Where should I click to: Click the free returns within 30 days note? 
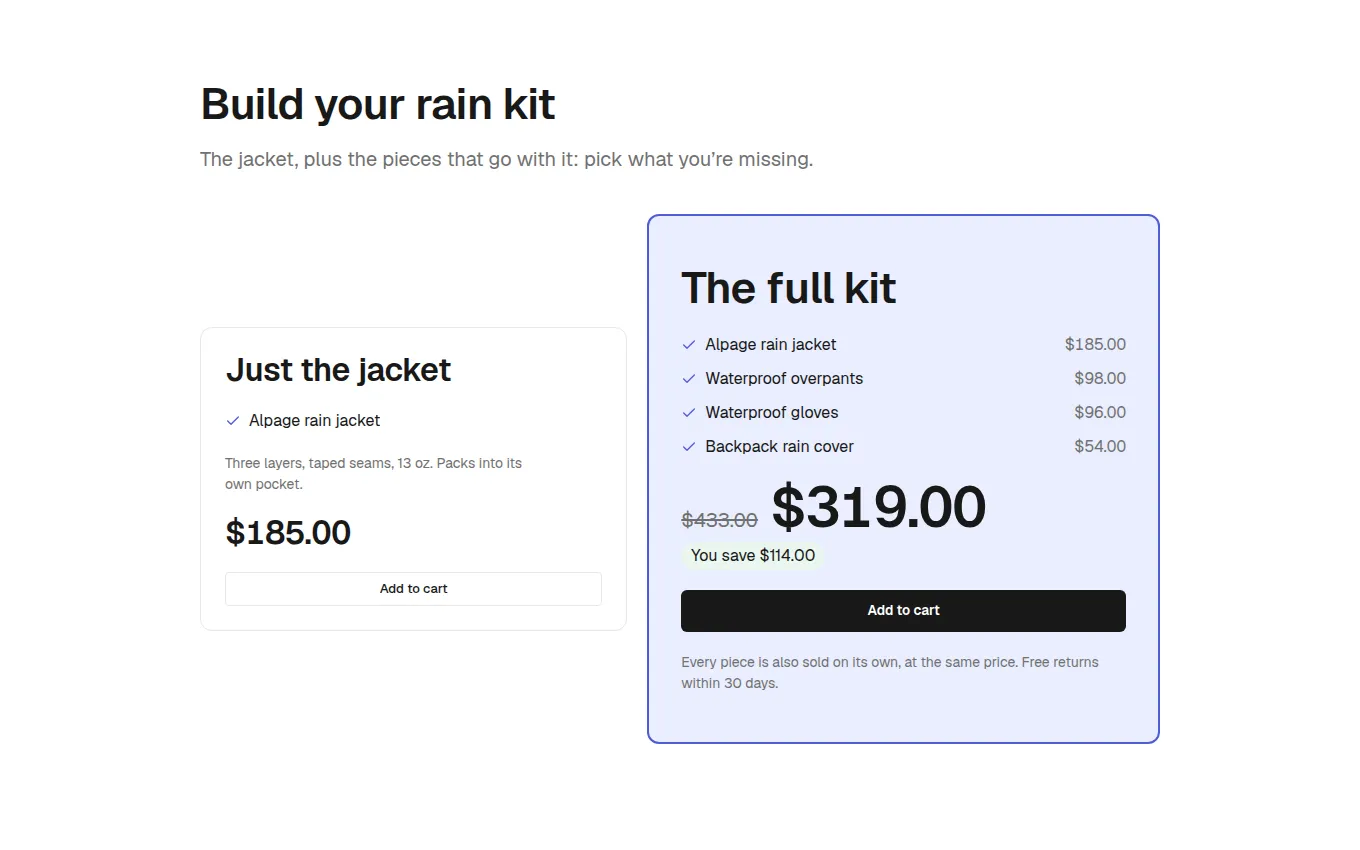890,673
